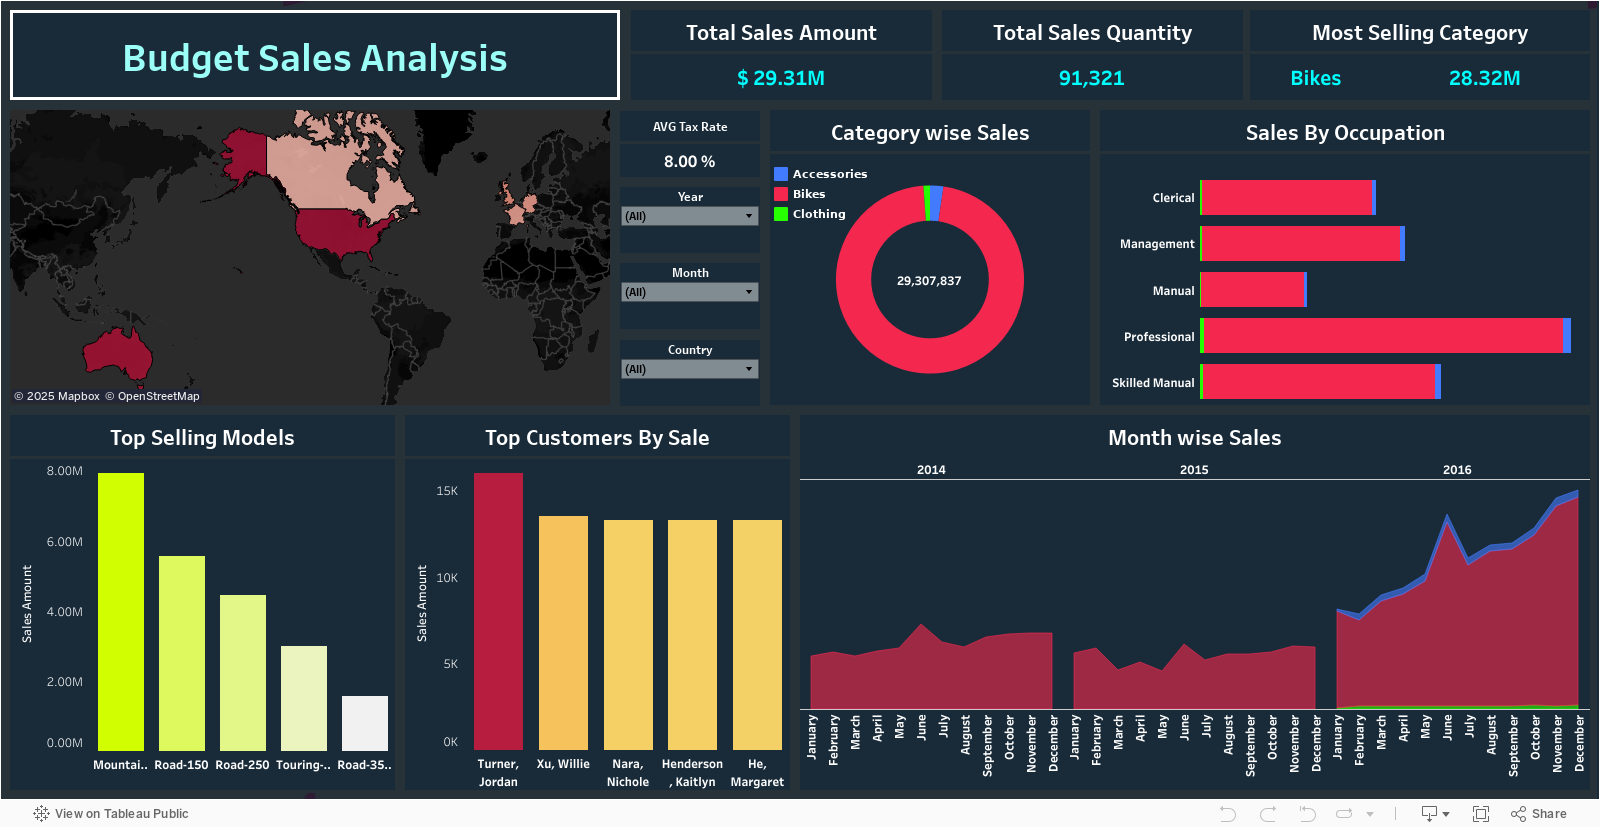
Task: Click the Bikes most selling category text
Action: pyautogui.click(x=1316, y=78)
